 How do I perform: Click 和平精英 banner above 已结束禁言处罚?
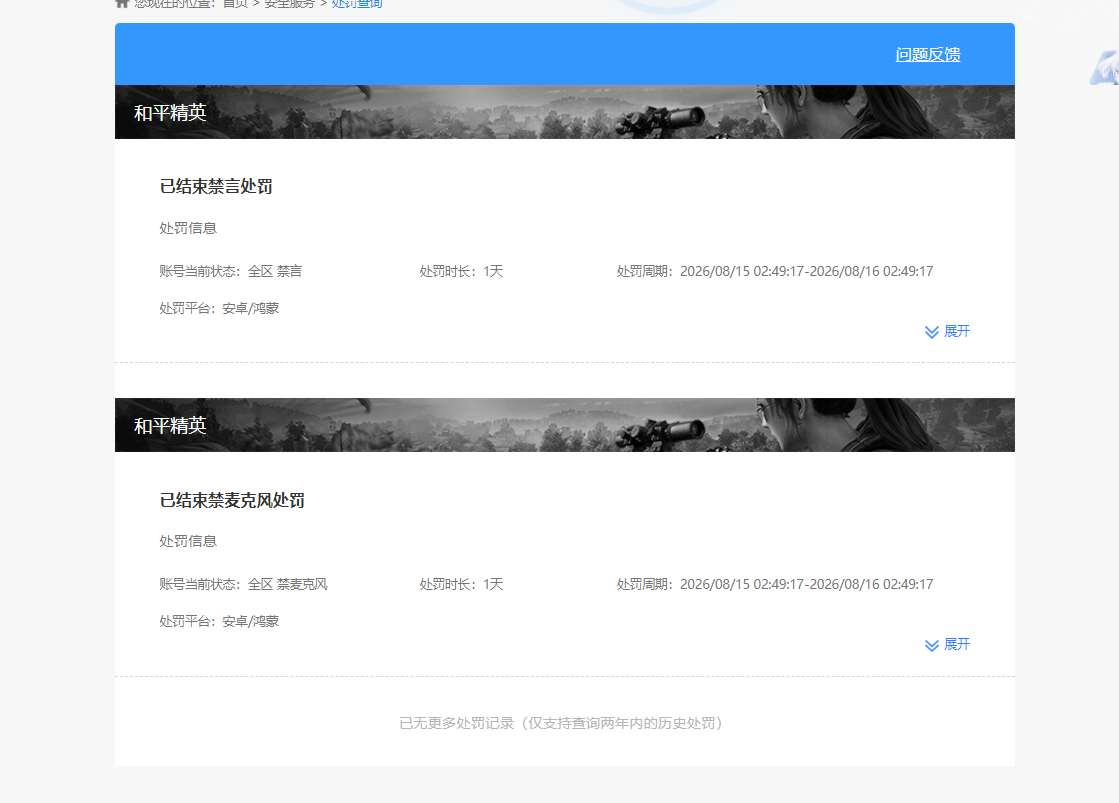point(564,112)
